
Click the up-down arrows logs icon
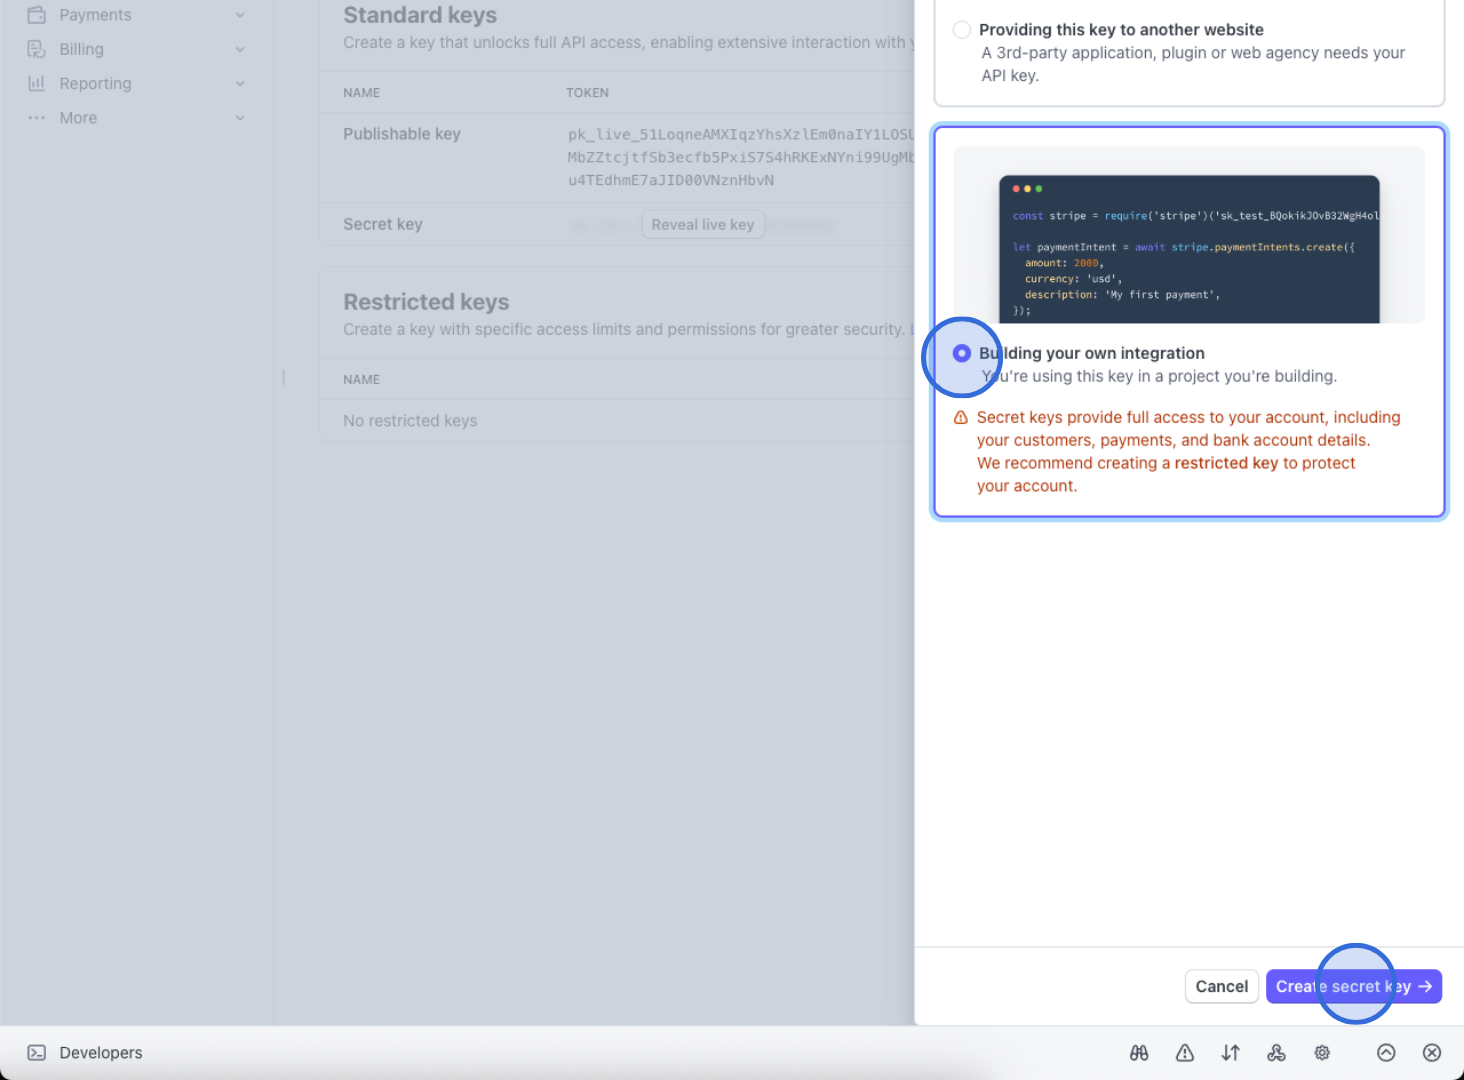pos(1231,1053)
